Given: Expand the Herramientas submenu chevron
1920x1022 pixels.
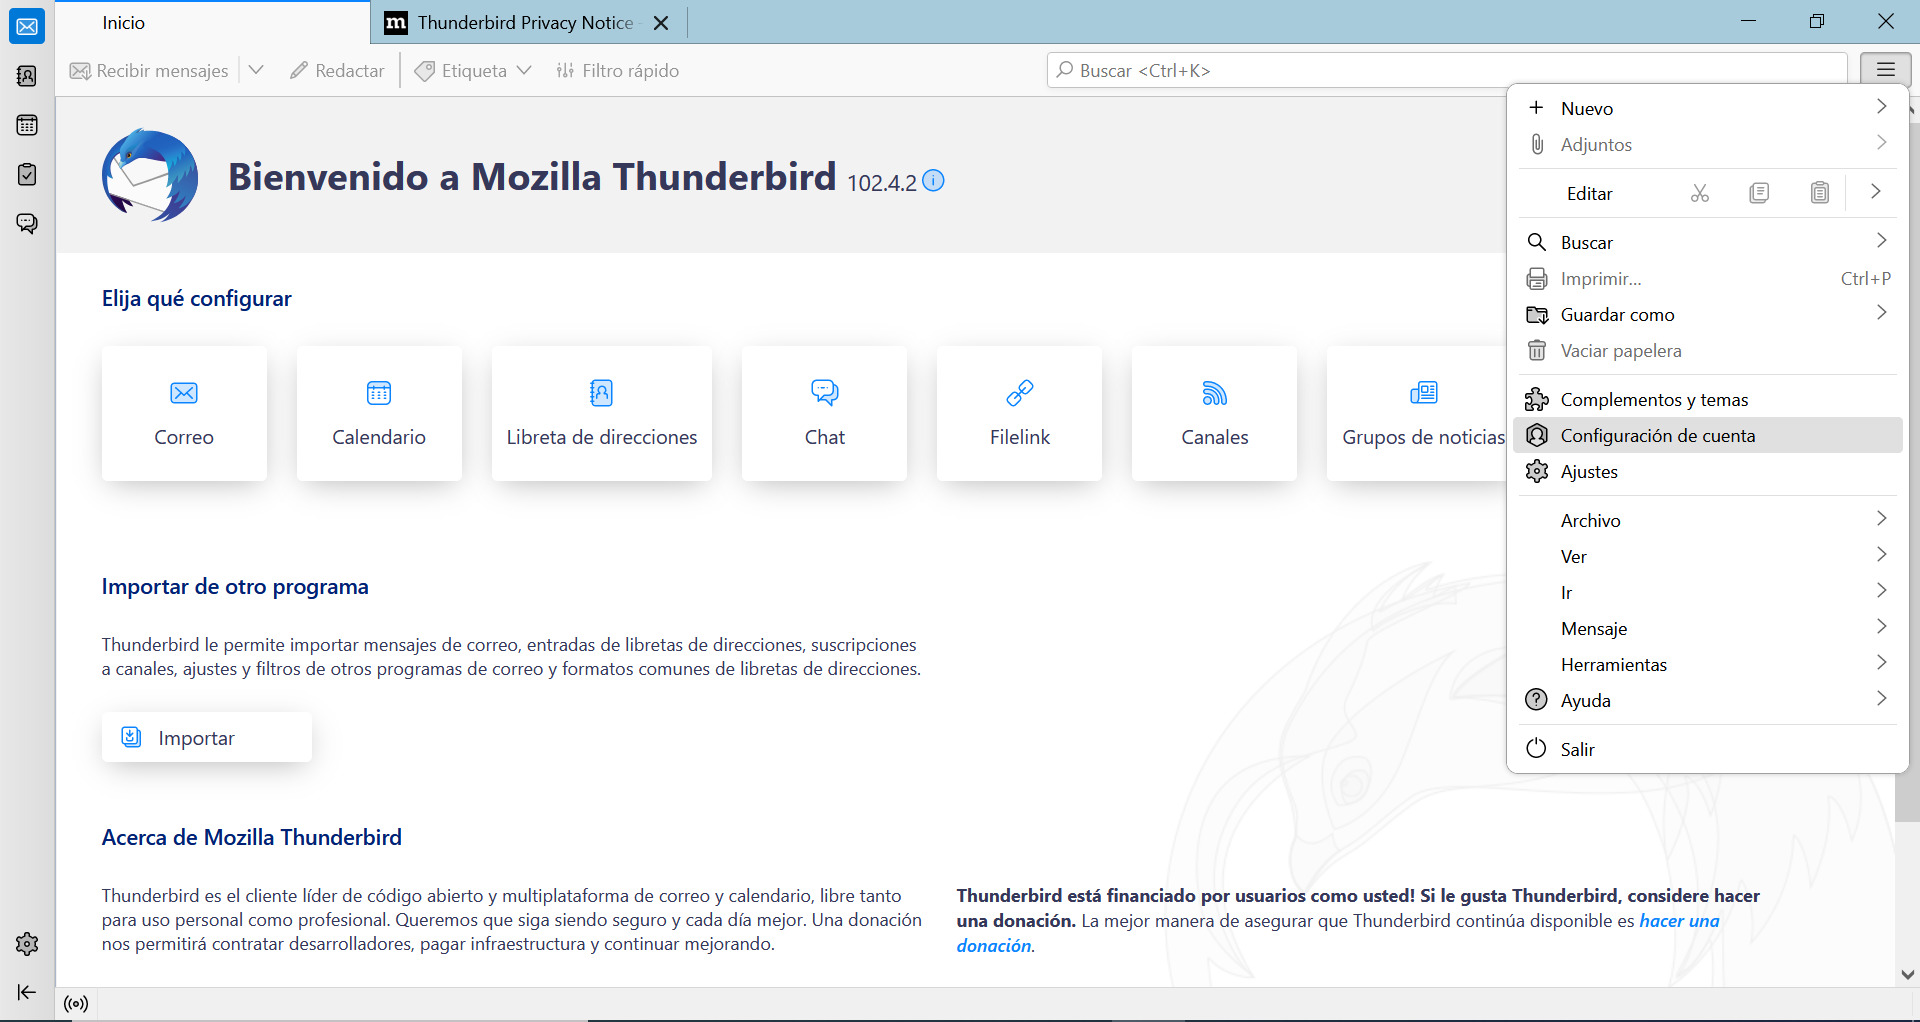Looking at the screenshot, I should tap(1881, 663).
